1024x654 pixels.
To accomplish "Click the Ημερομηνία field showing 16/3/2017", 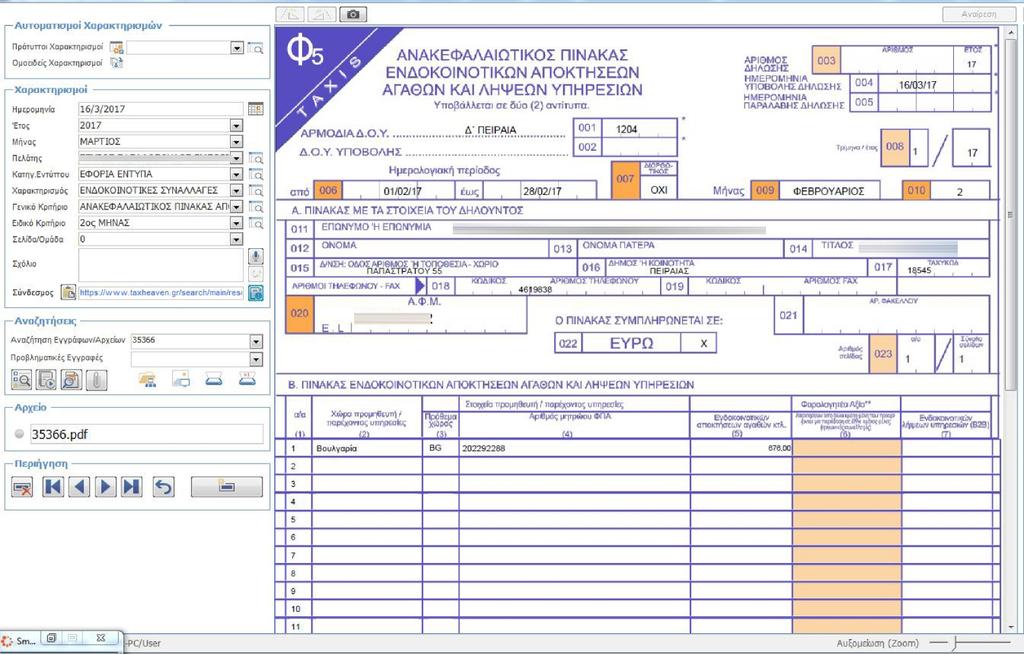I will [x=161, y=109].
